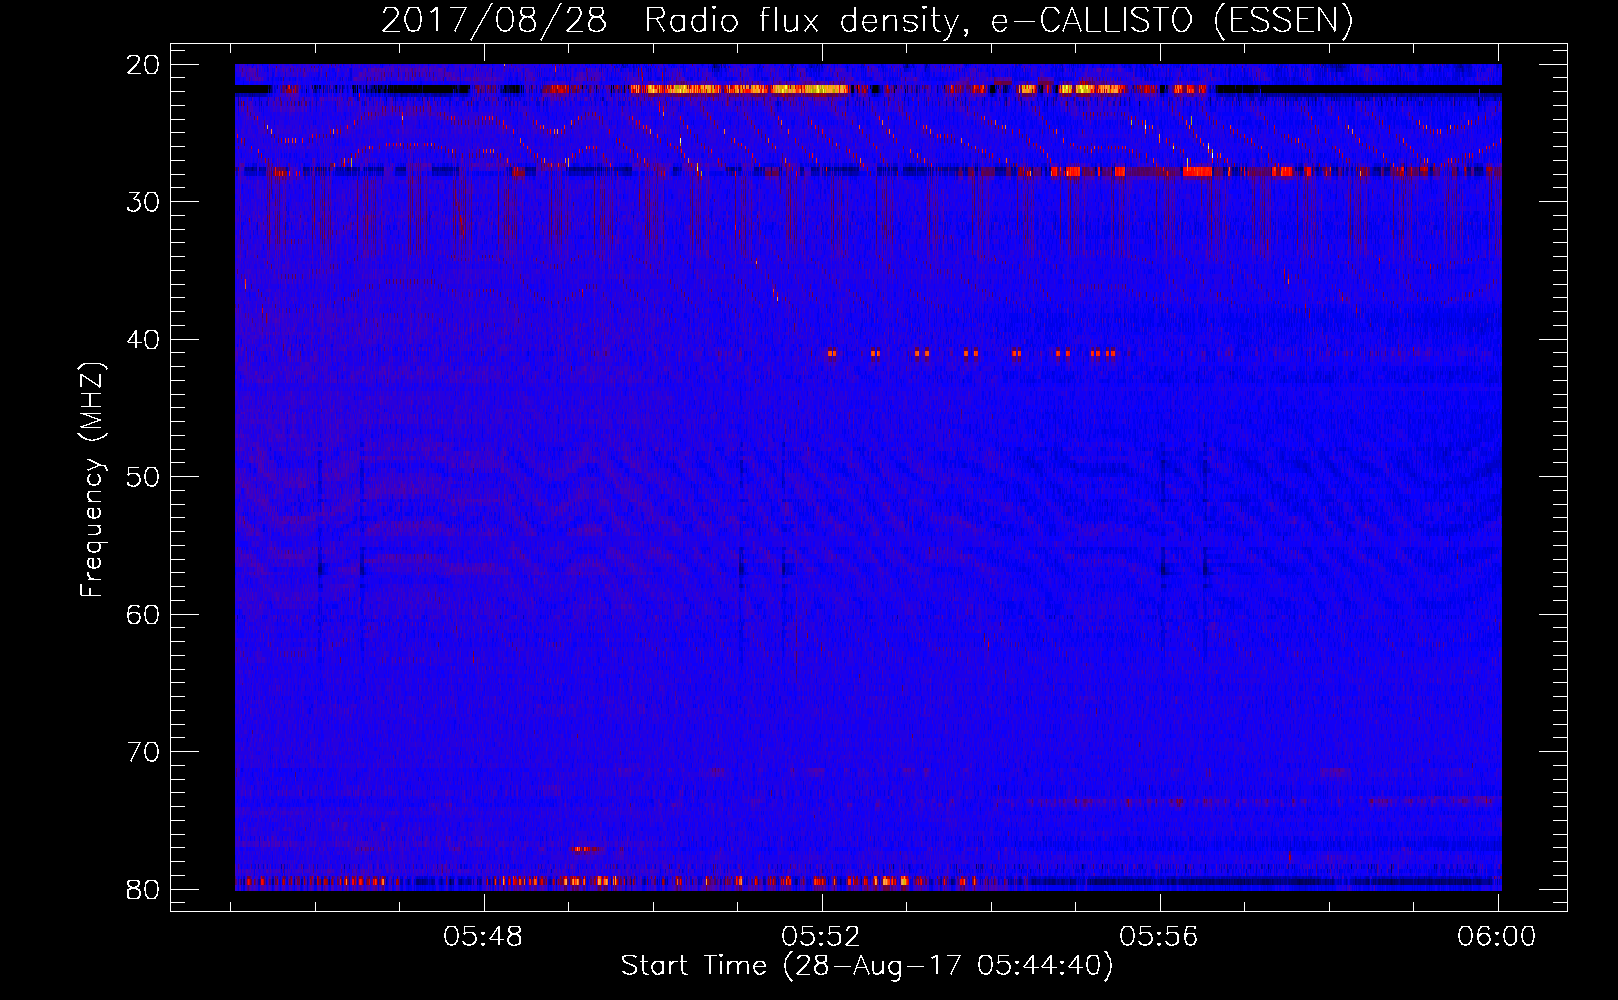Click the 70 MHz tick label
Screen dimensions: 1618x1000
click(143, 752)
